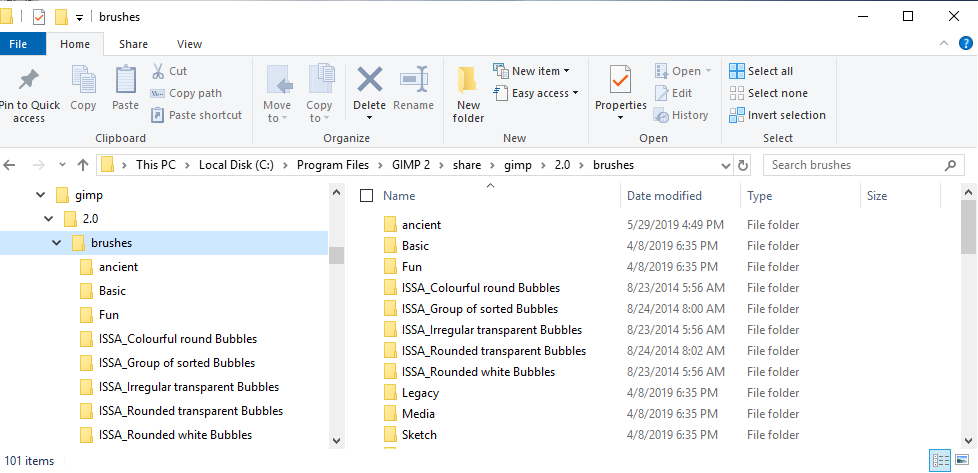Go back with the Back arrow
This screenshot has height=473, width=978.
9,165
